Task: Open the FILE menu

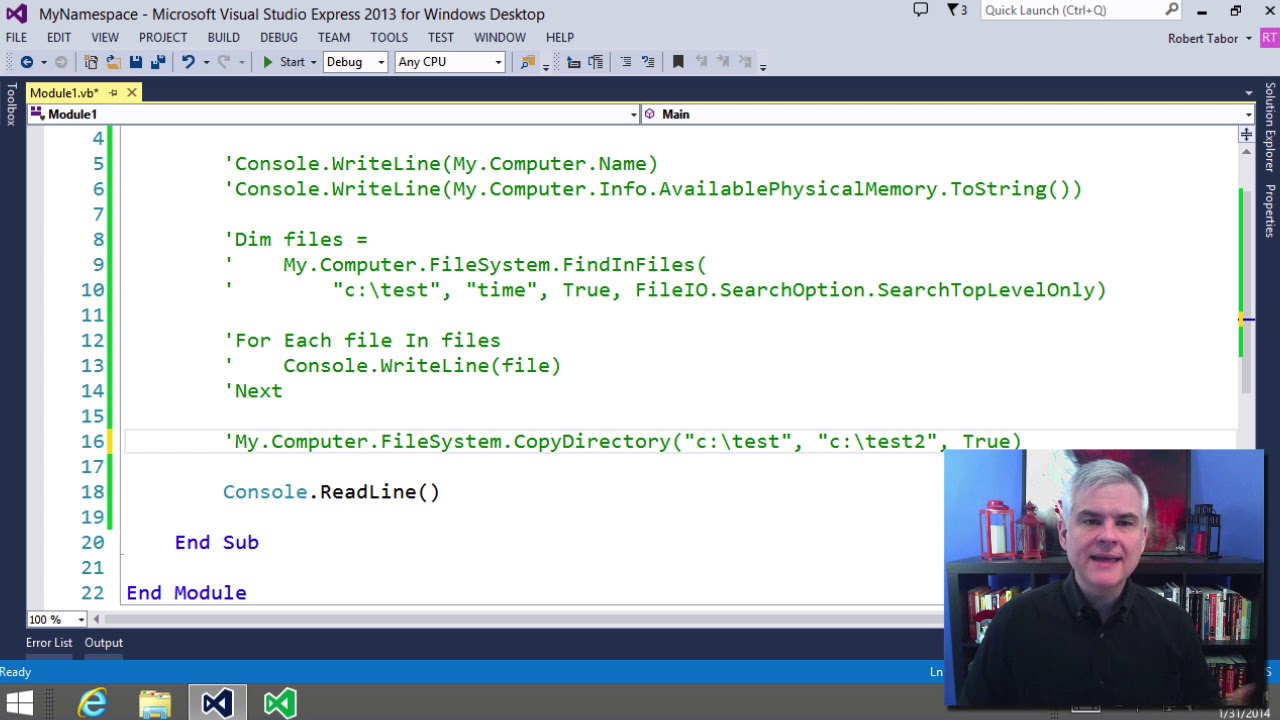Action: pyautogui.click(x=17, y=37)
